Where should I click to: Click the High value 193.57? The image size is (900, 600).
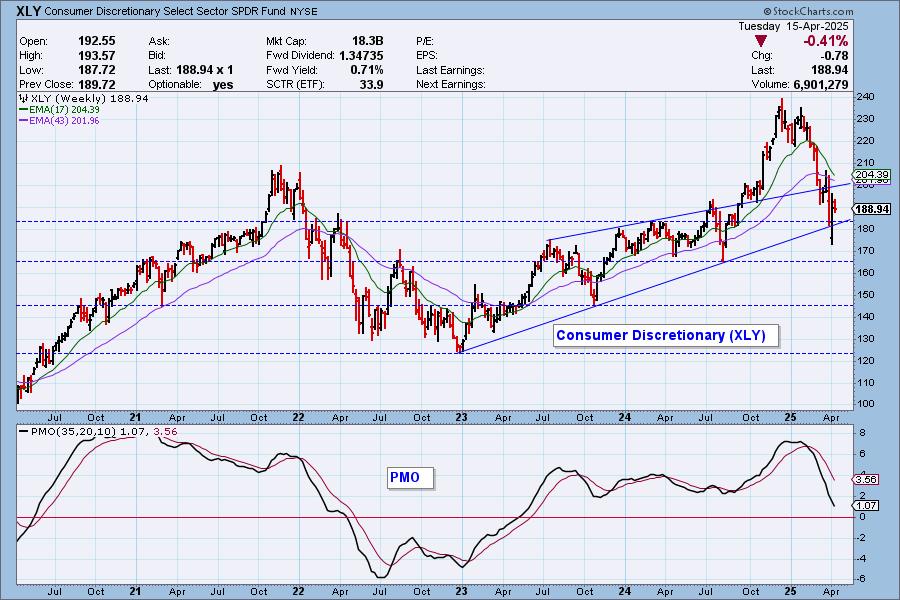pyautogui.click(x=96, y=56)
